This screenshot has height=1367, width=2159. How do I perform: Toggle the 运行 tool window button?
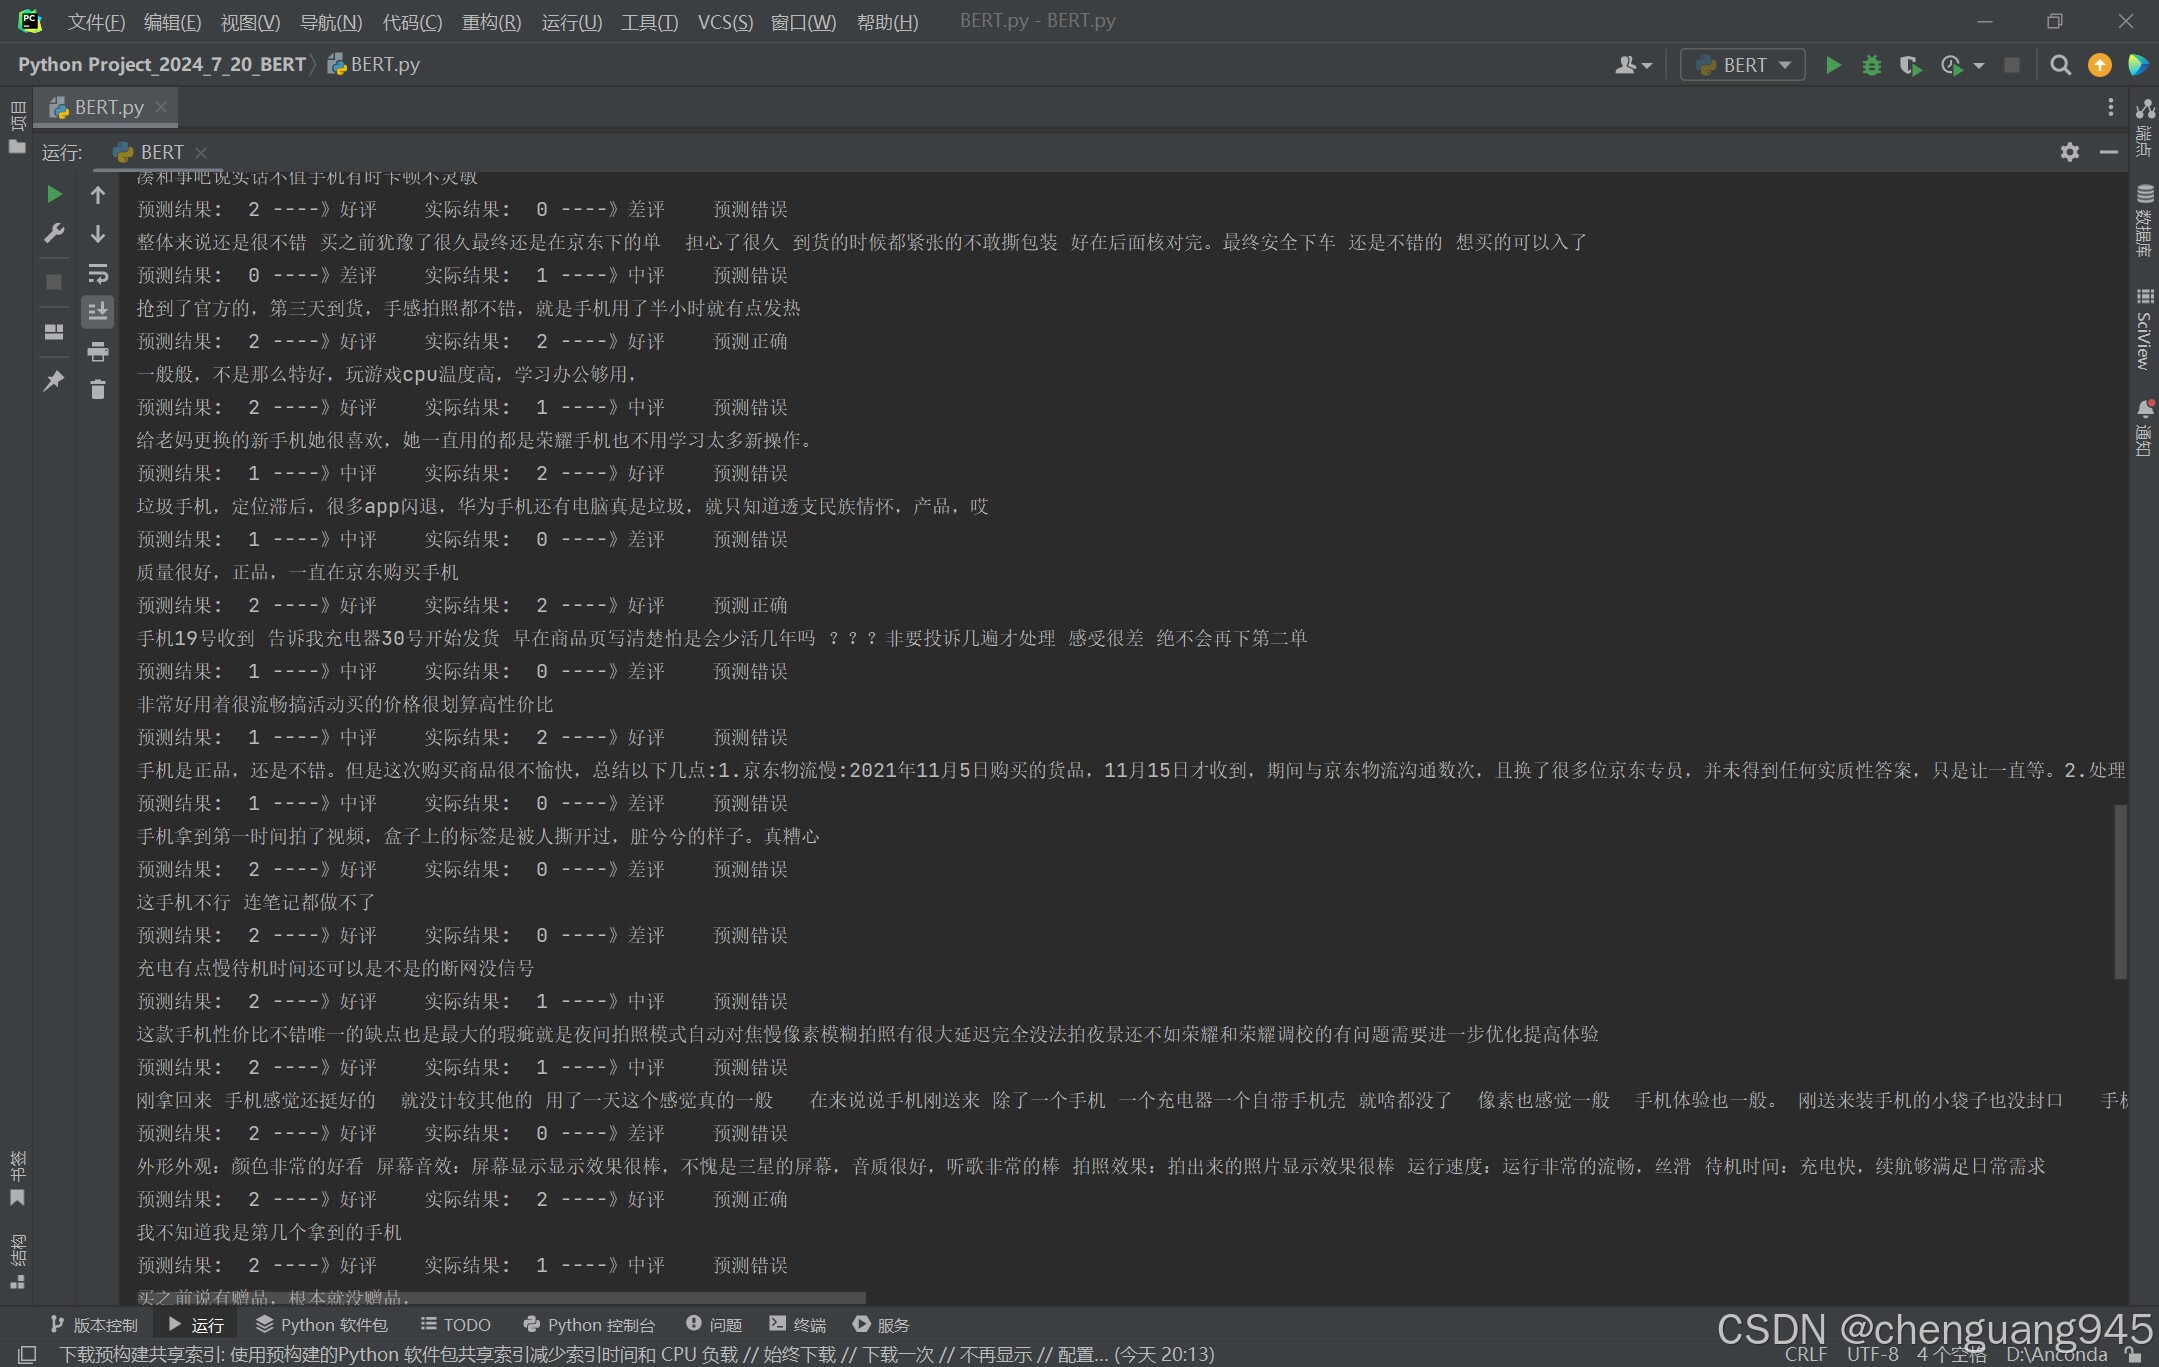coord(196,1324)
